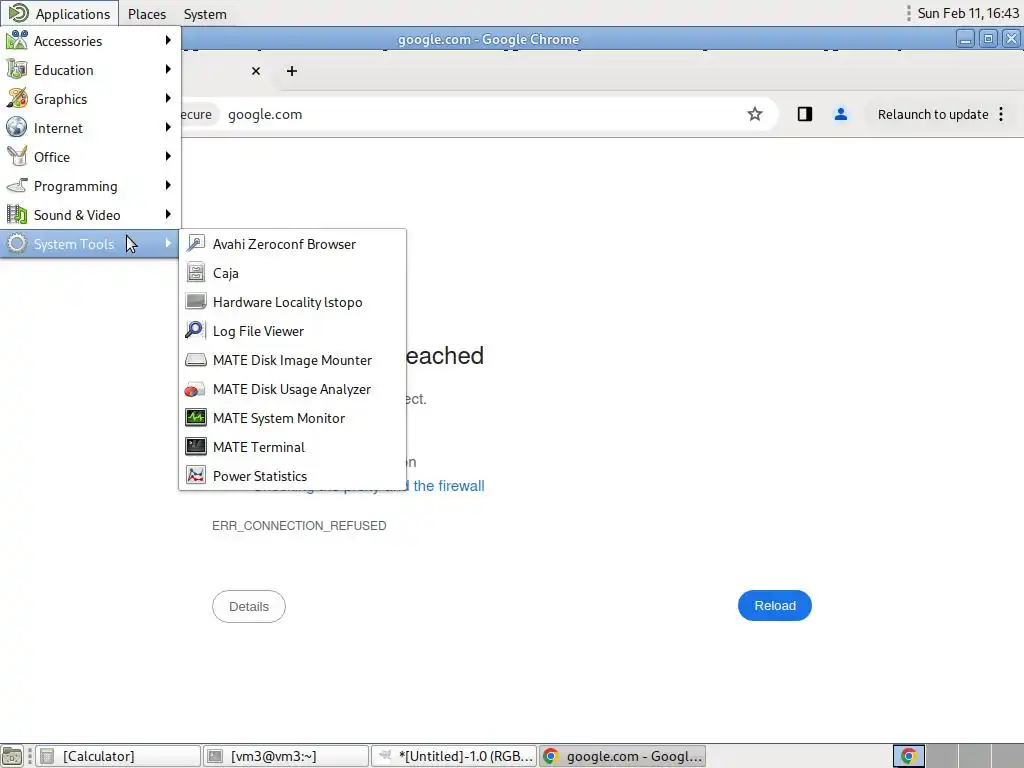Expand Office submenu arrow

(x=168, y=156)
